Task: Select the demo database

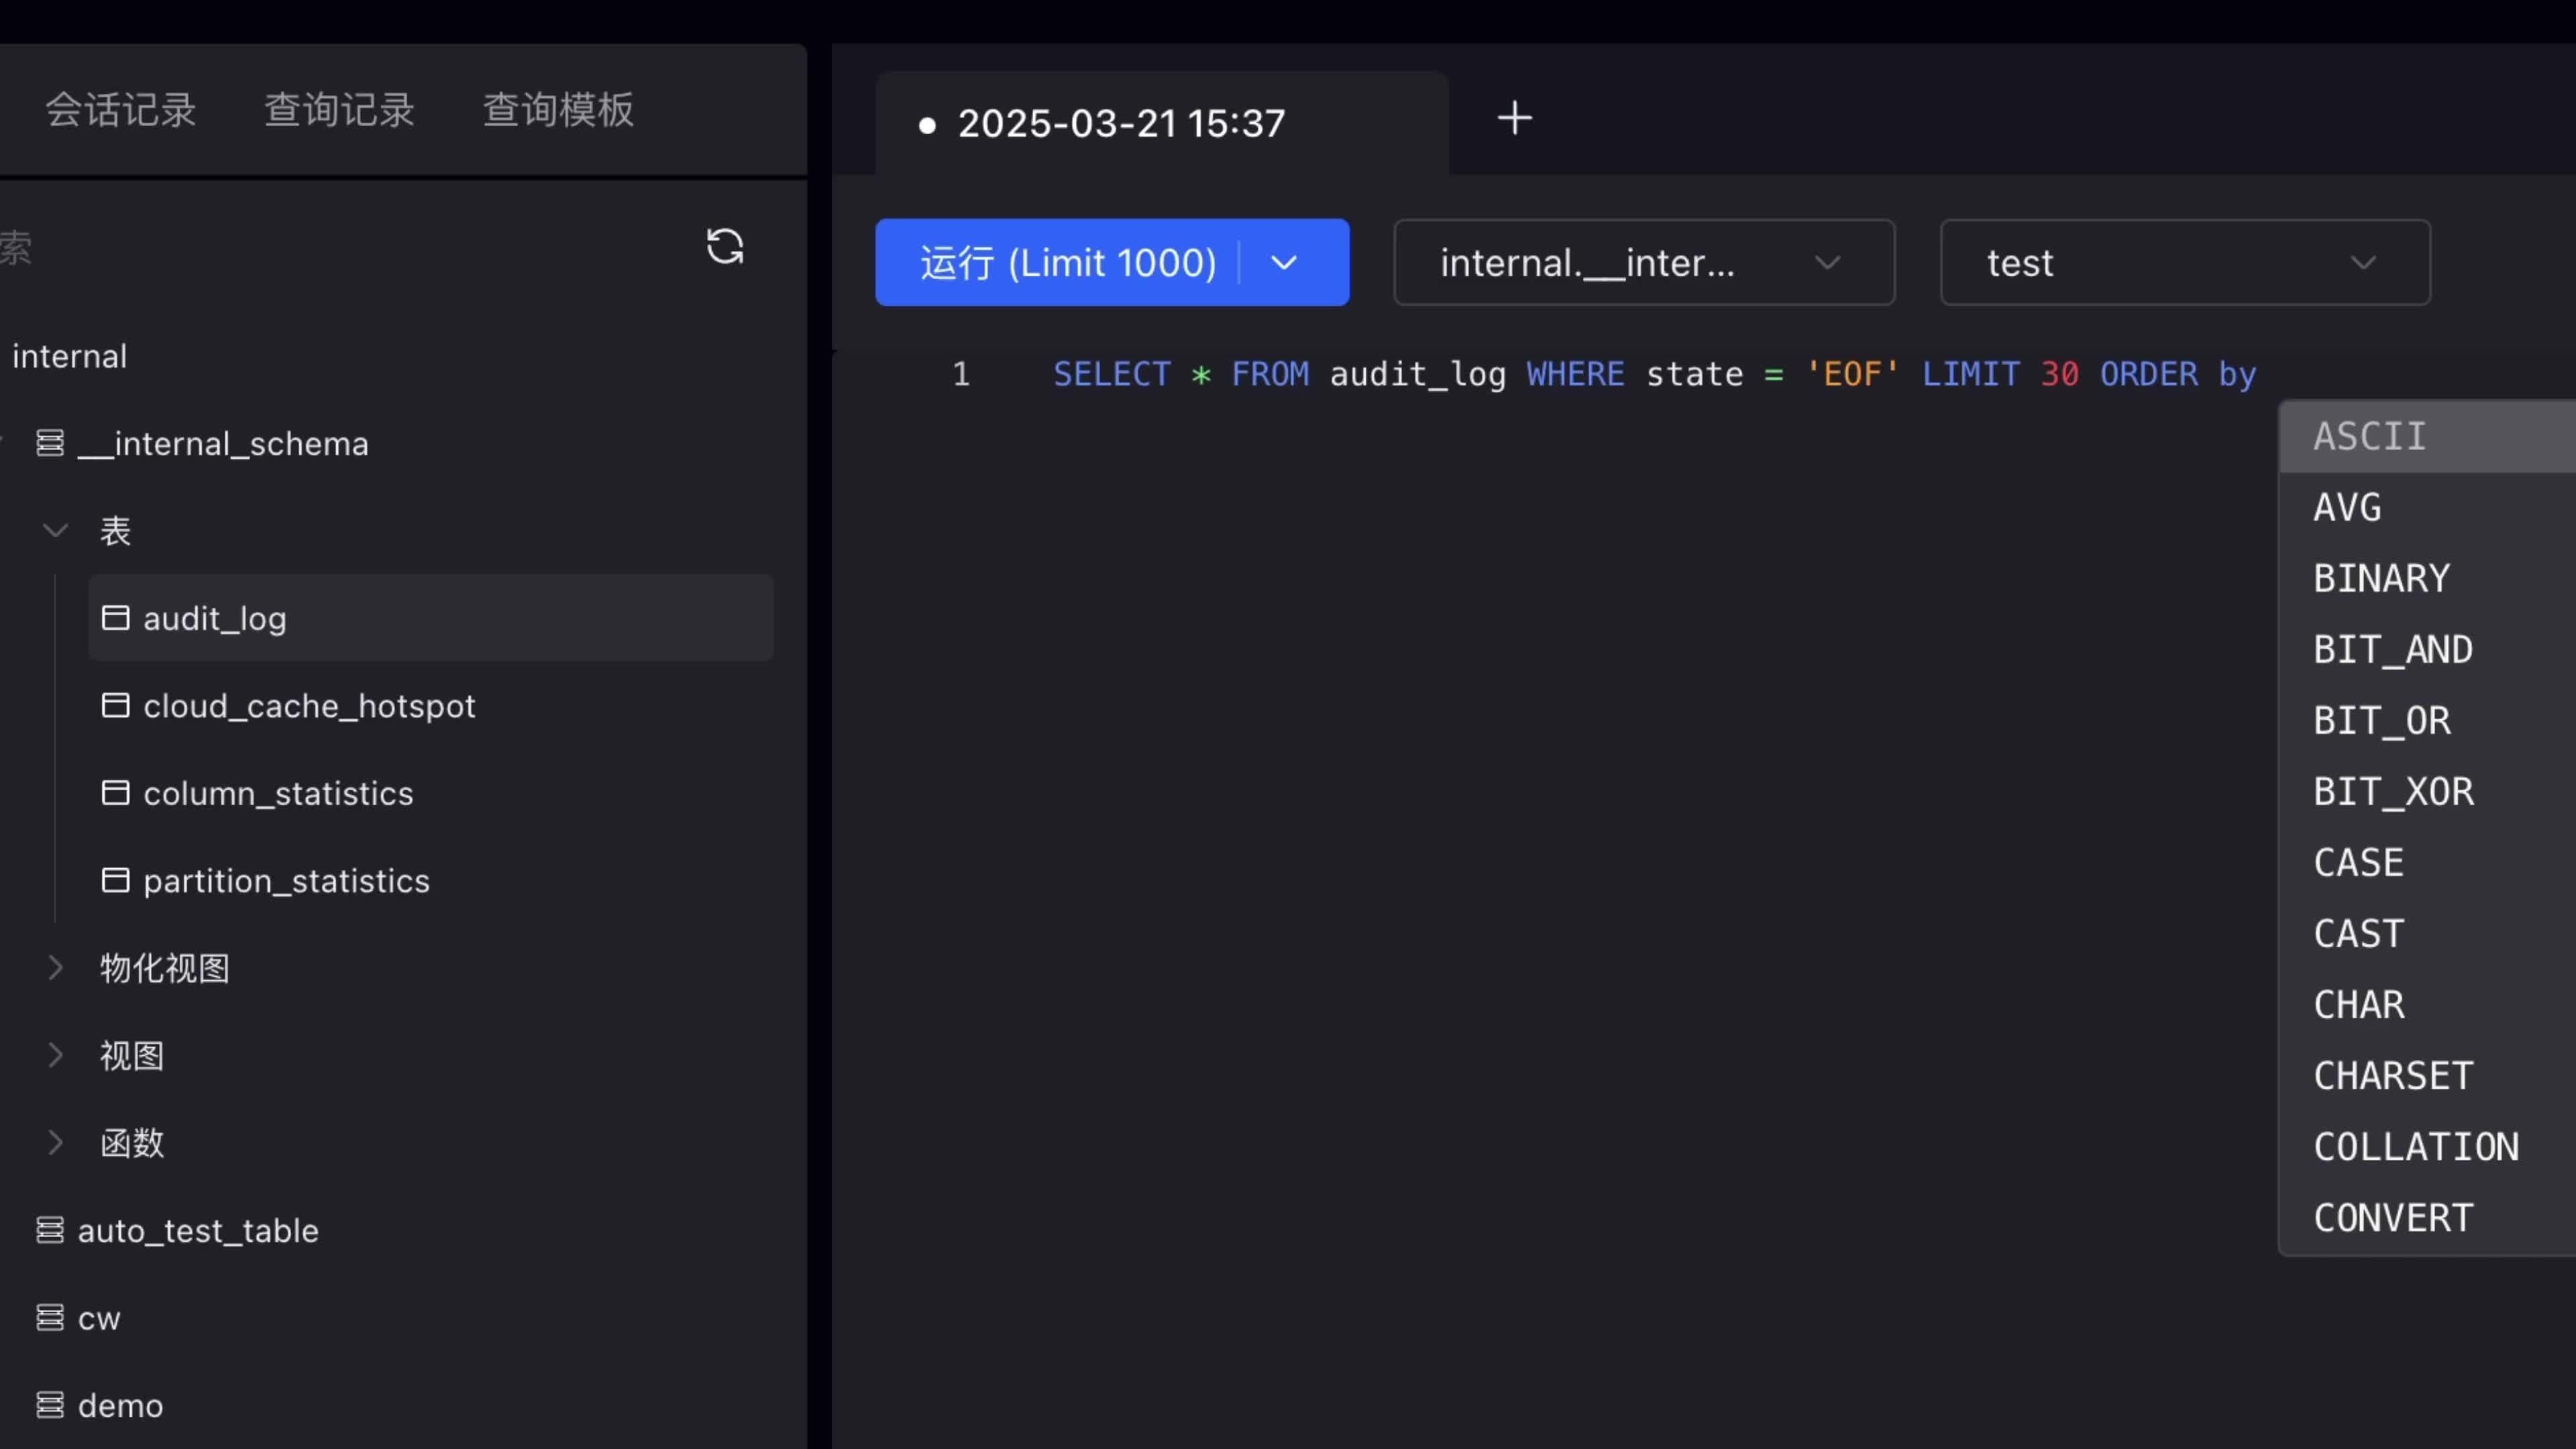Action: (120, 1405)
